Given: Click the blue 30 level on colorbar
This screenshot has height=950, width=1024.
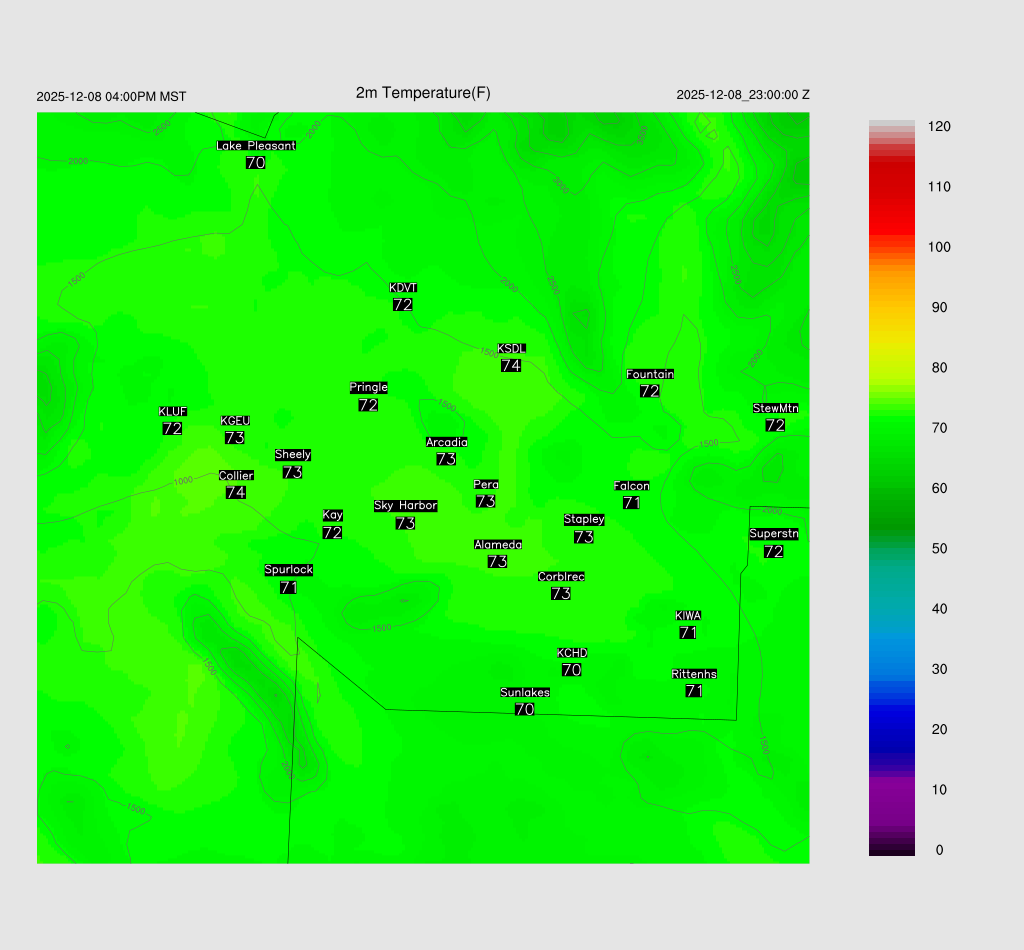Looking at the screenshot, I should (x=892, y=669).
